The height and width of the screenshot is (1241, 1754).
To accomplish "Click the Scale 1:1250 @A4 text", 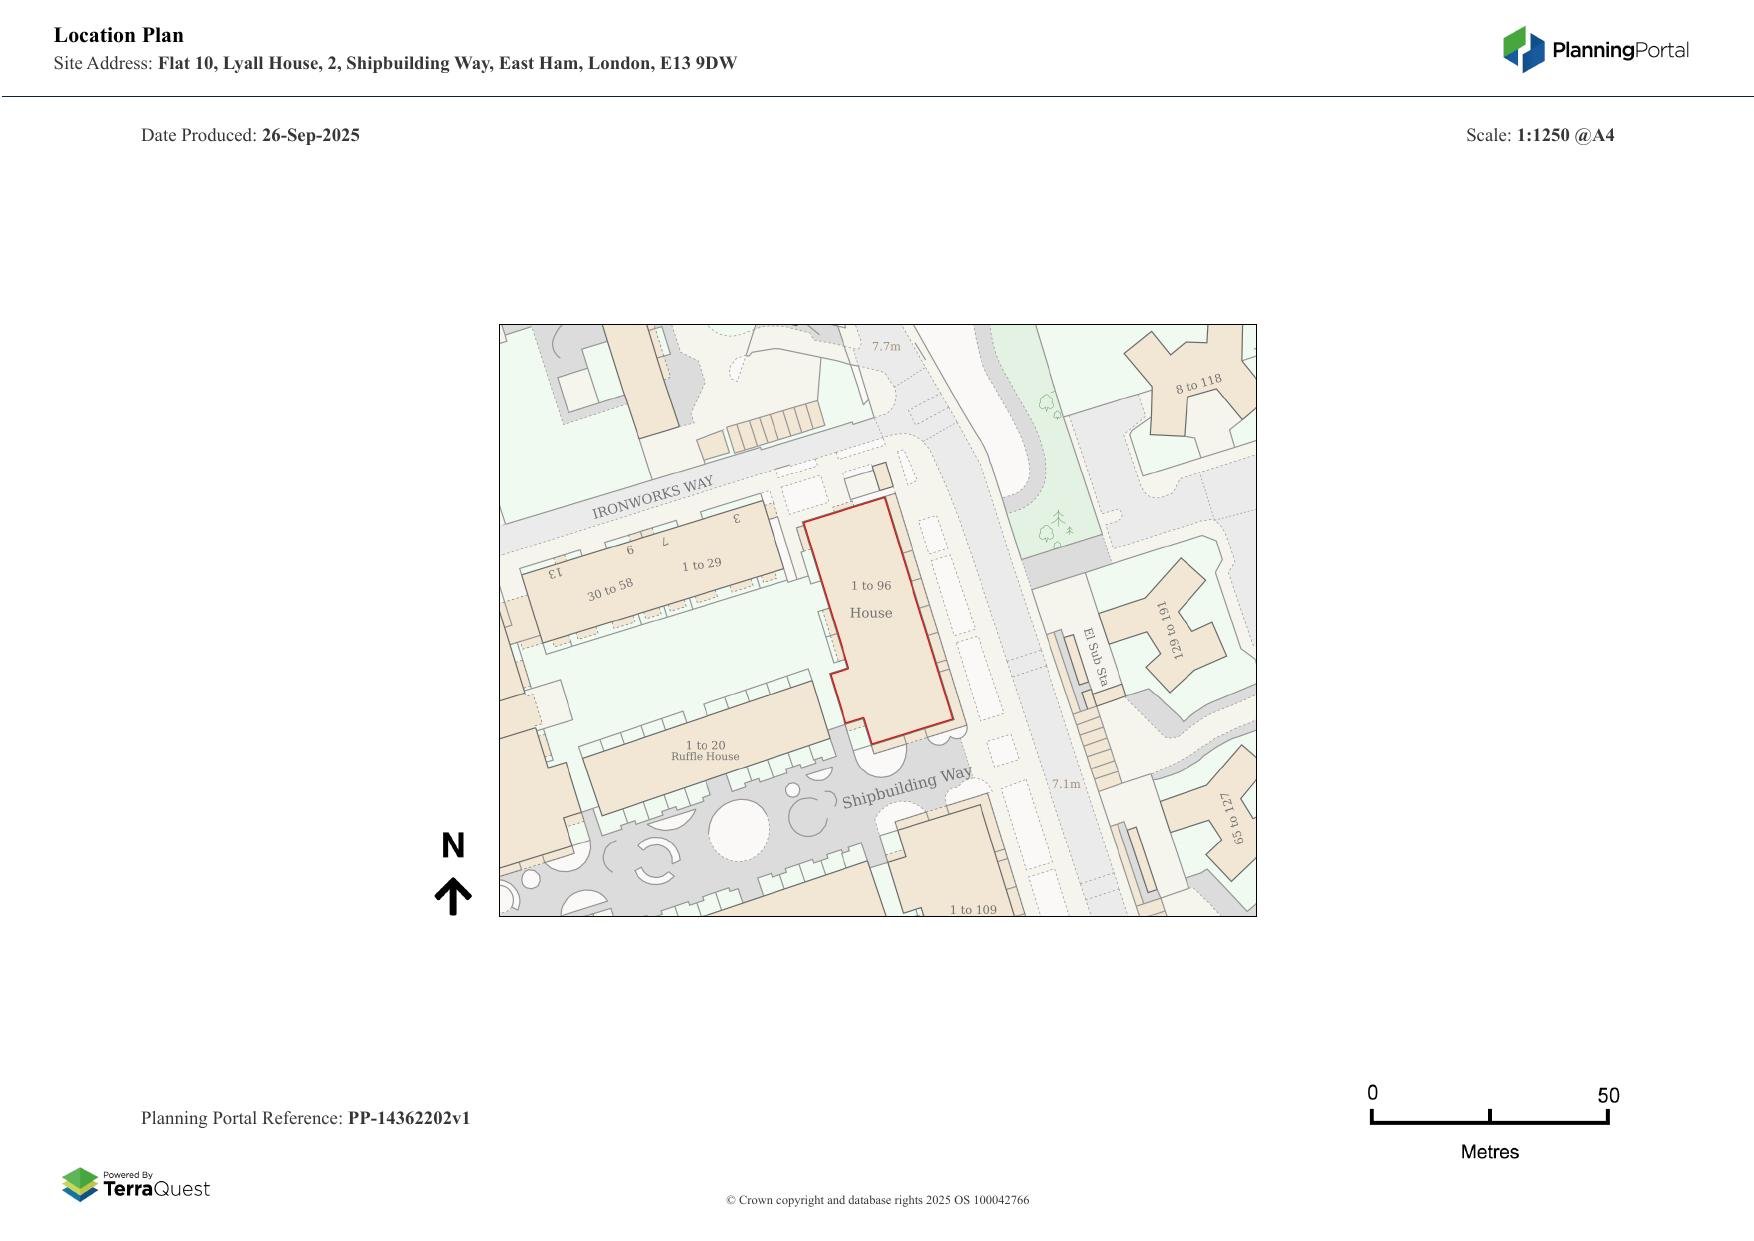I will (1539, 135).
